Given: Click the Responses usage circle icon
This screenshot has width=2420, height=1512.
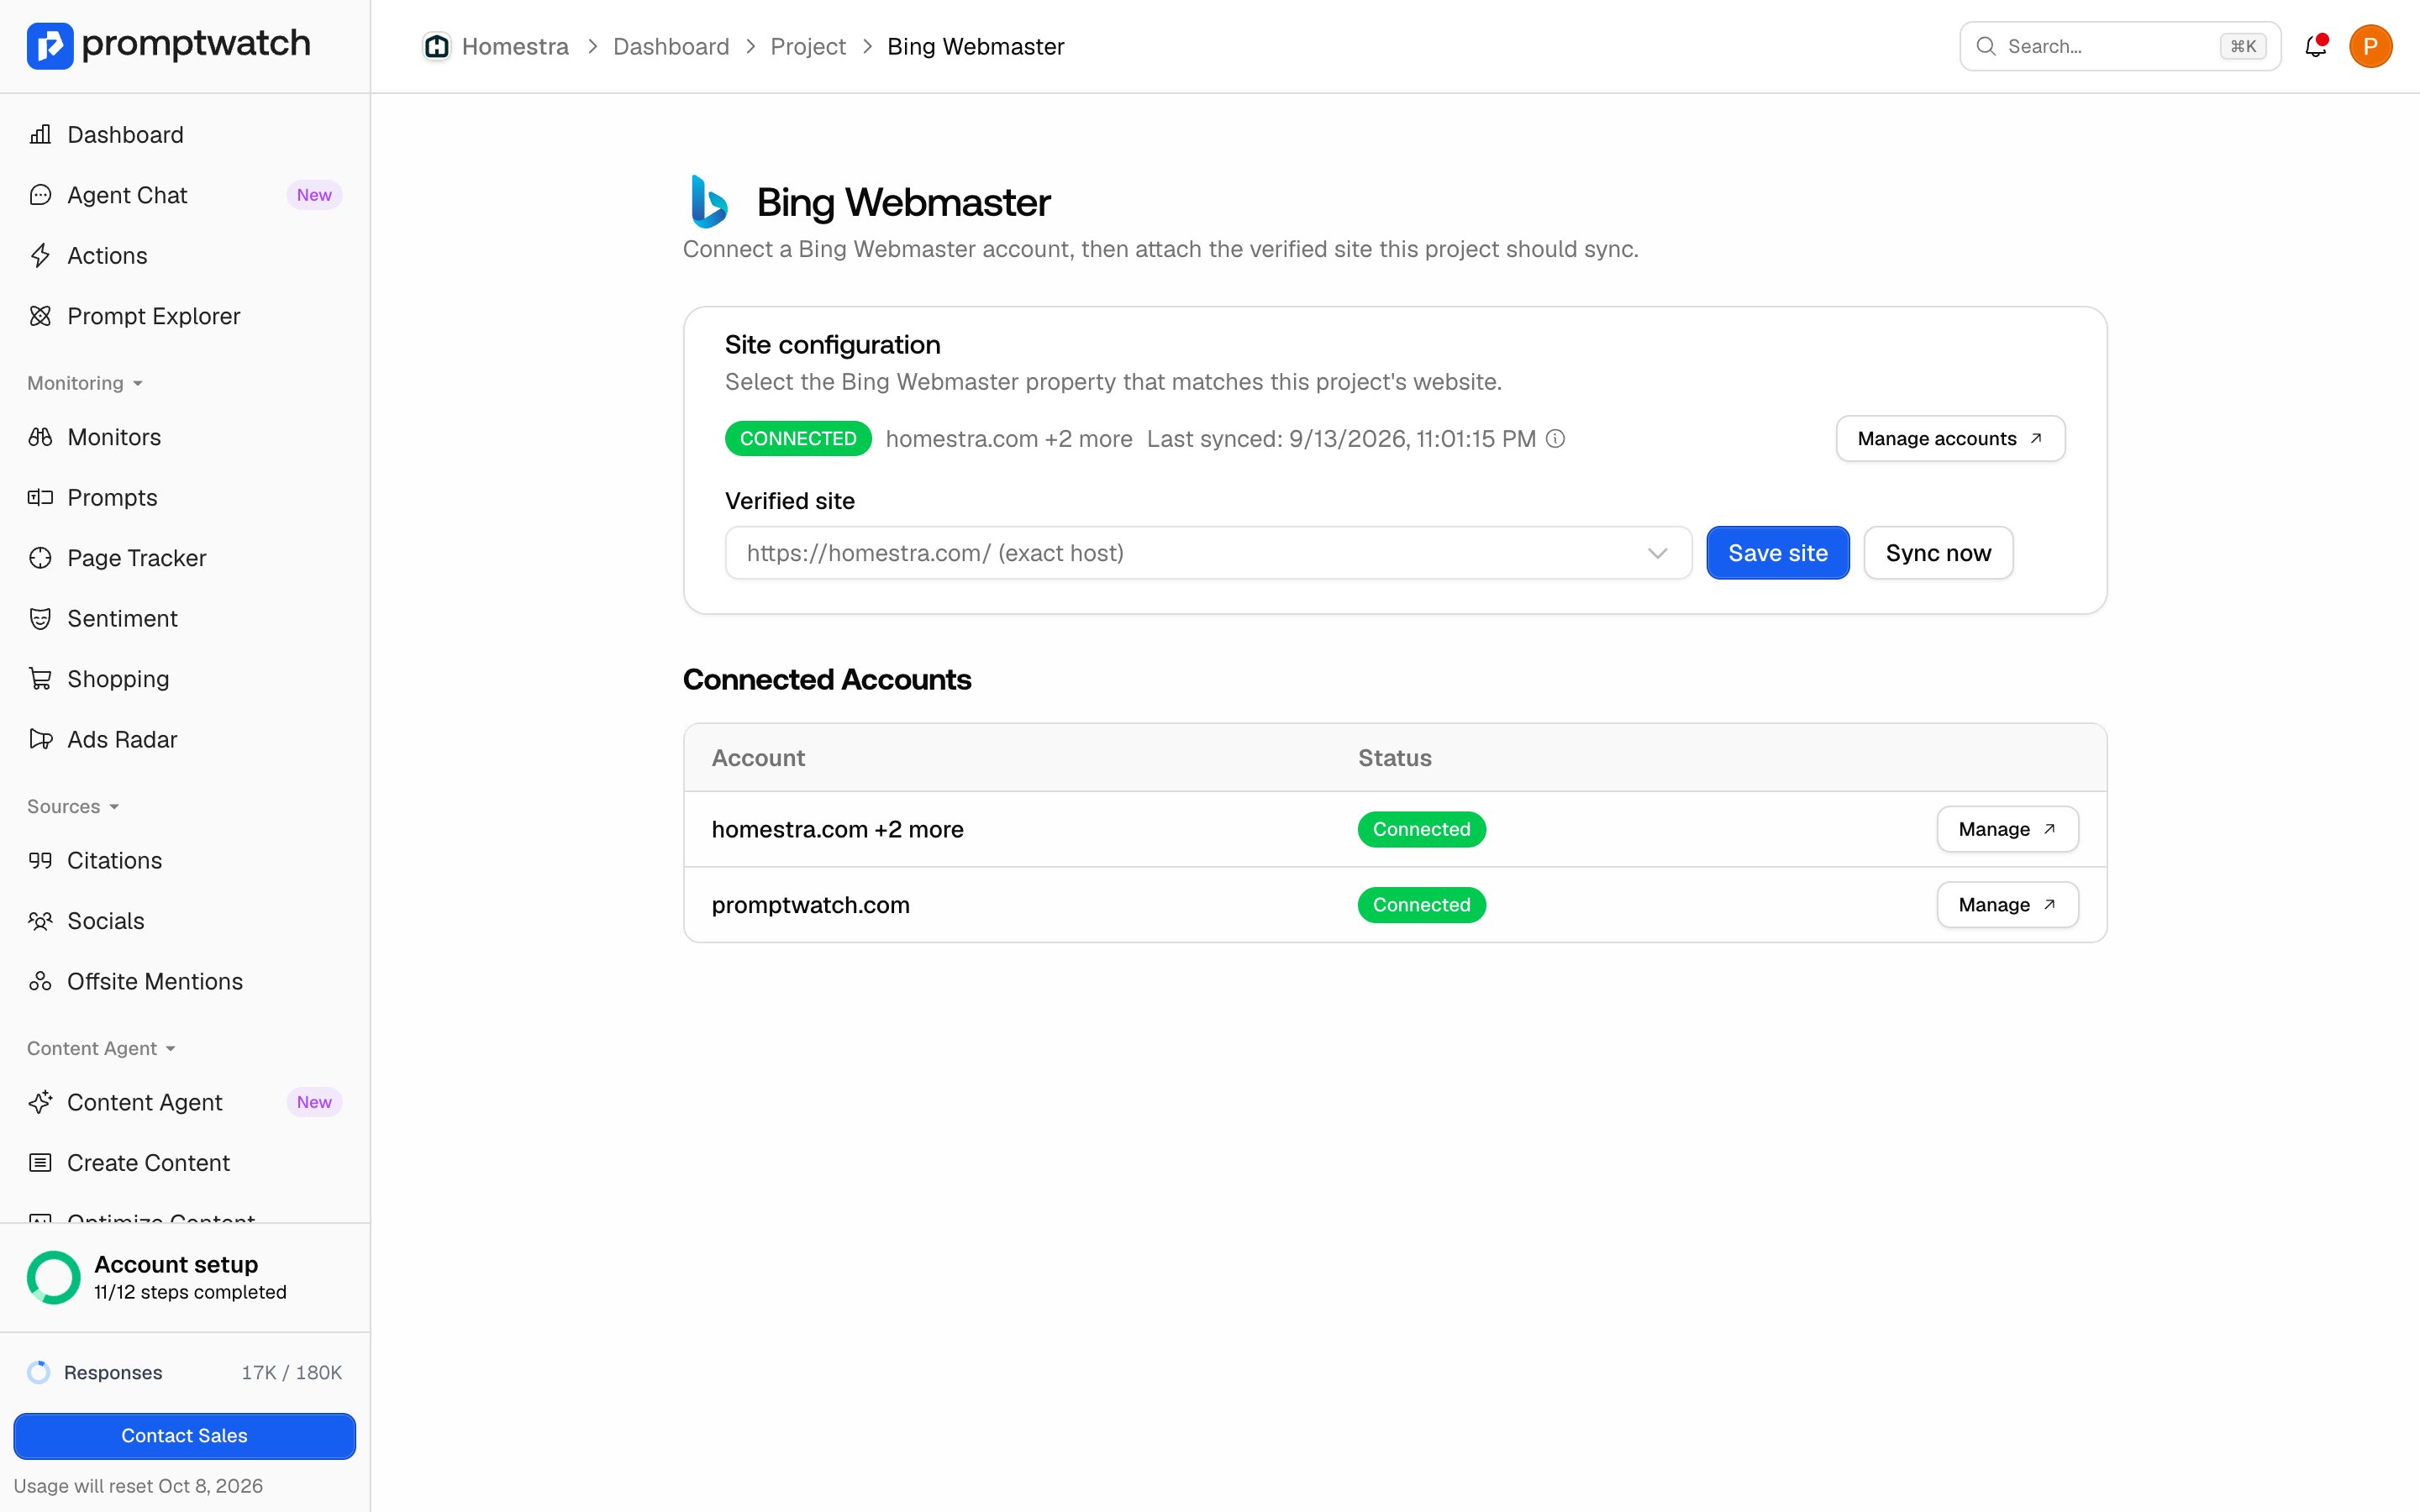Looking at the screenshot, I should (39, 1373).
